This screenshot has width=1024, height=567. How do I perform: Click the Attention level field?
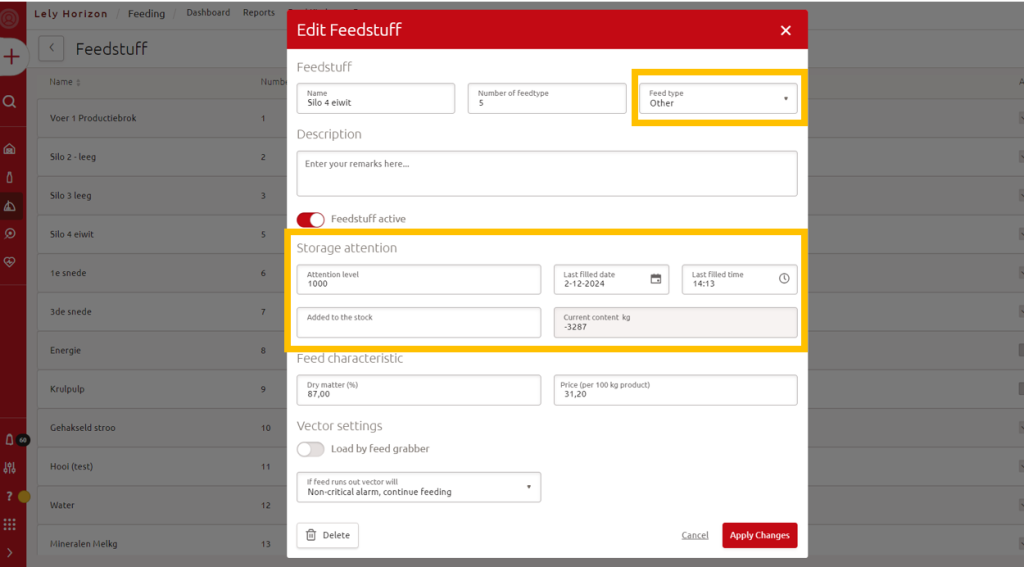tap(419, 279)
